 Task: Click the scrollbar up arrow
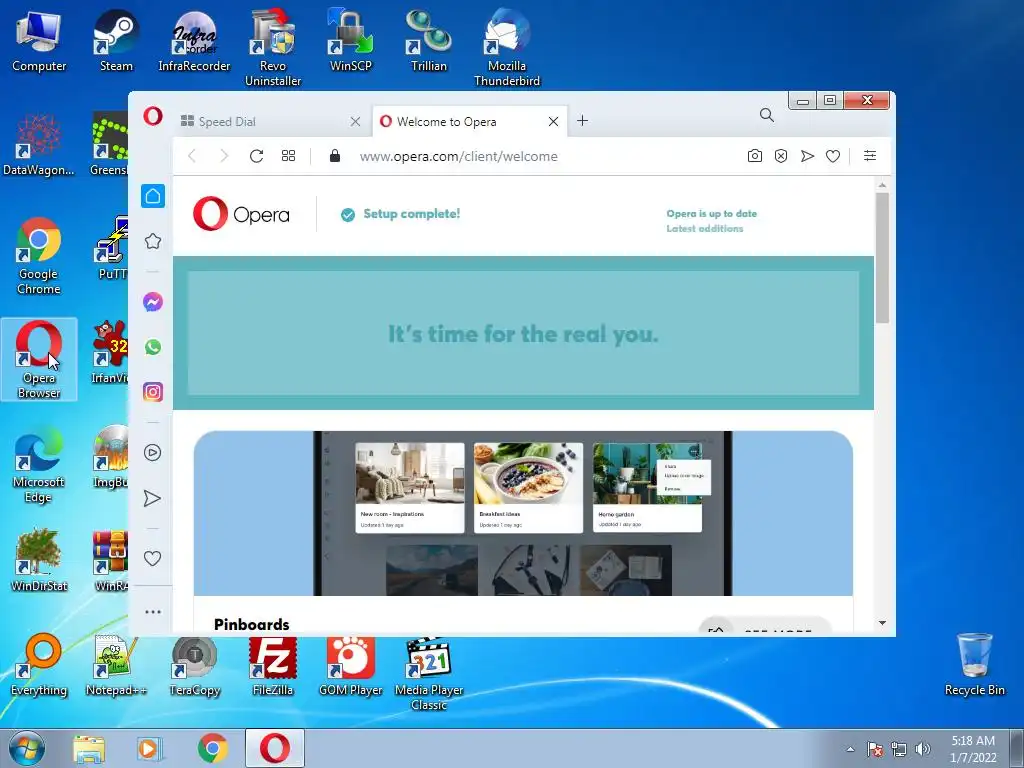(x=882, y=185)
